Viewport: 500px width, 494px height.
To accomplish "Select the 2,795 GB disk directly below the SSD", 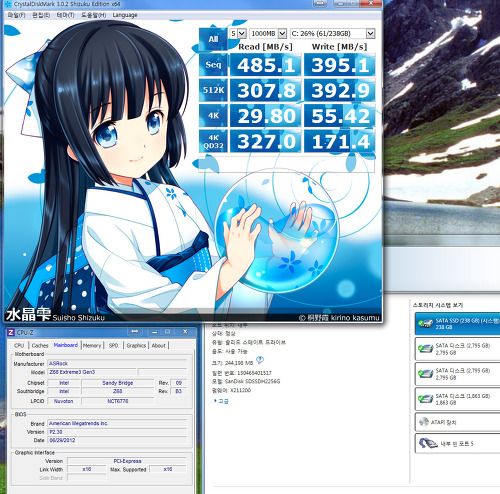I will [x=457, y=349].
